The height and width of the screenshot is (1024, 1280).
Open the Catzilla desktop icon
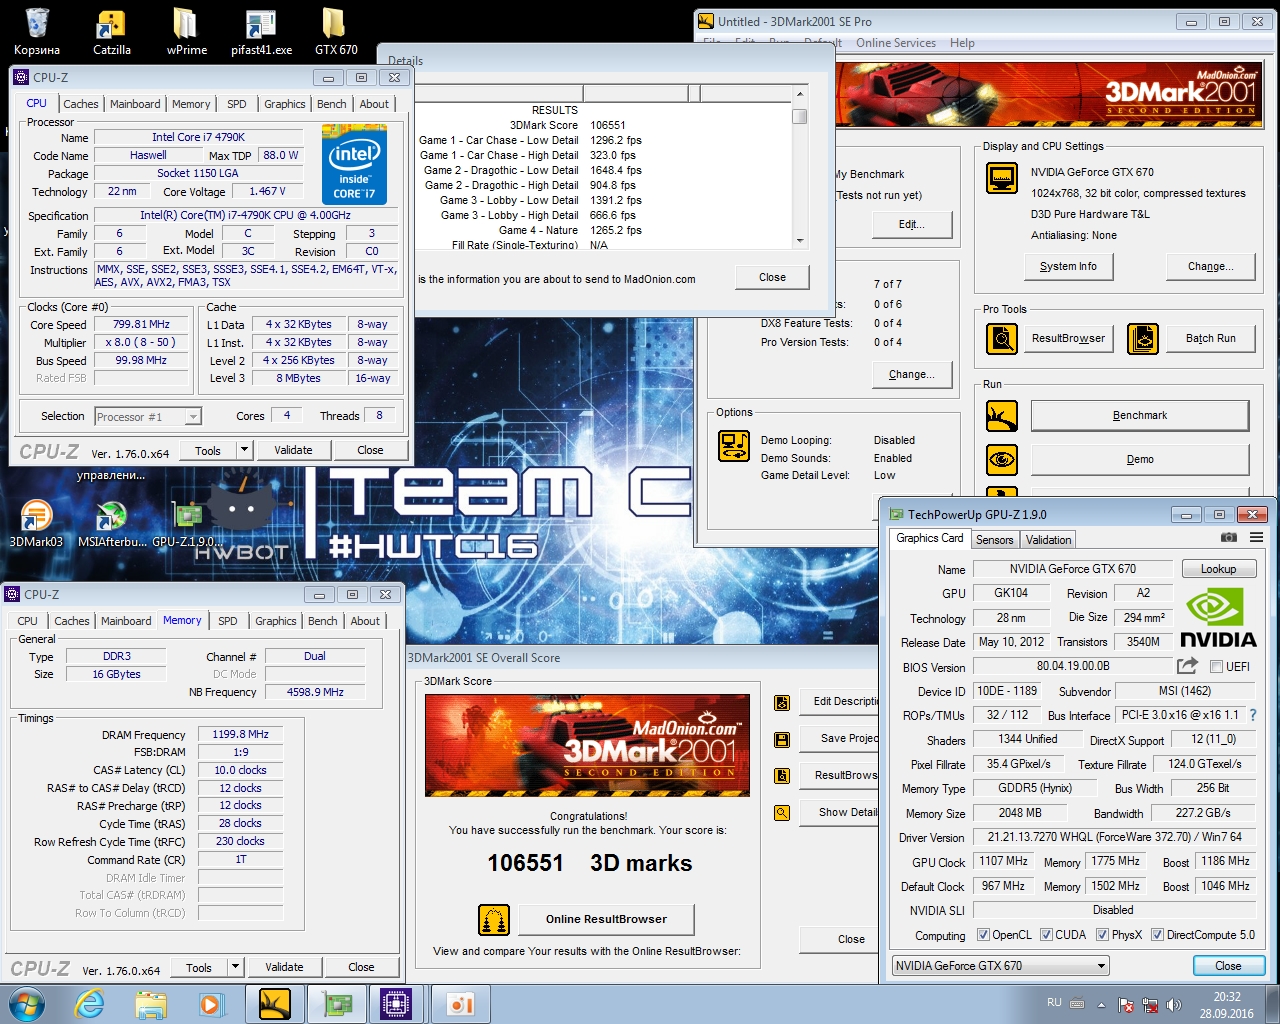111,30
